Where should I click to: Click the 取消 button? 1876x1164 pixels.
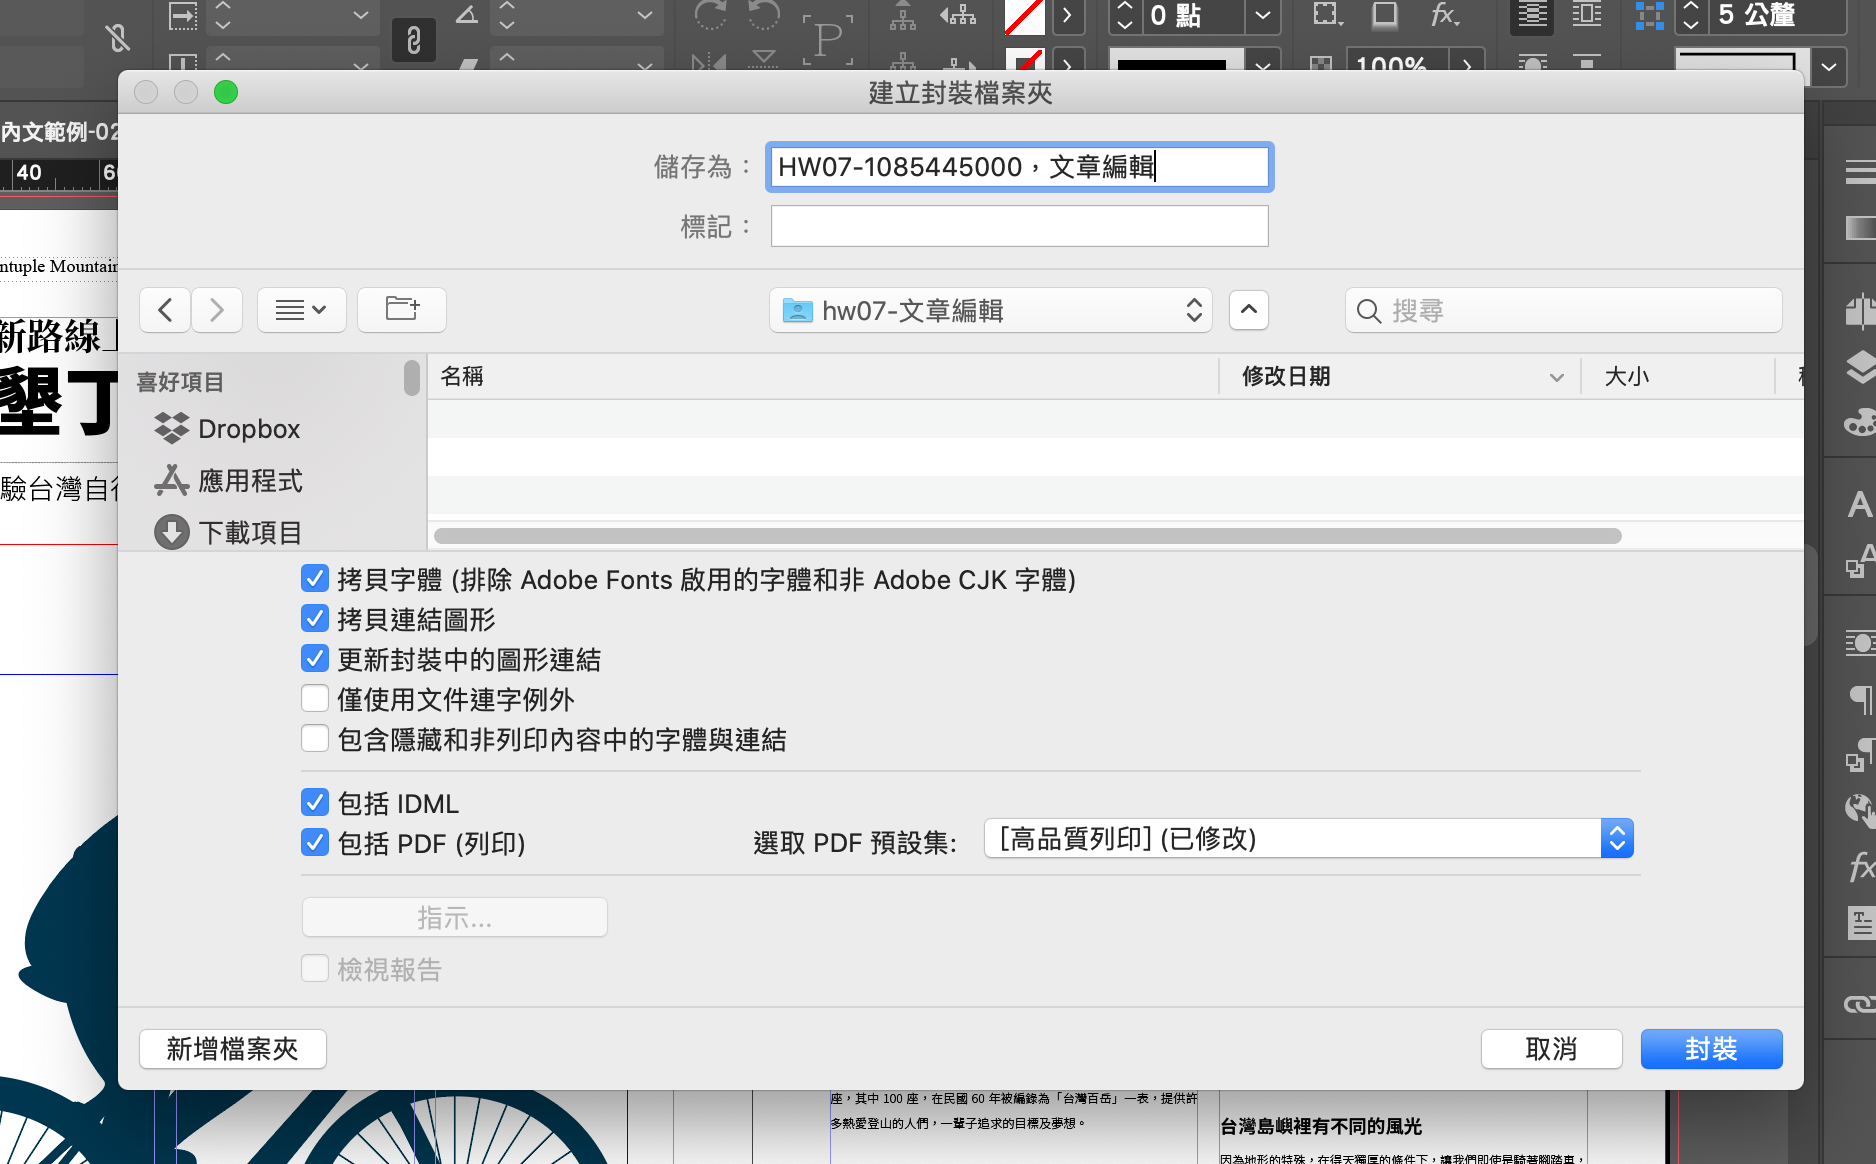click(1550, 1049)
